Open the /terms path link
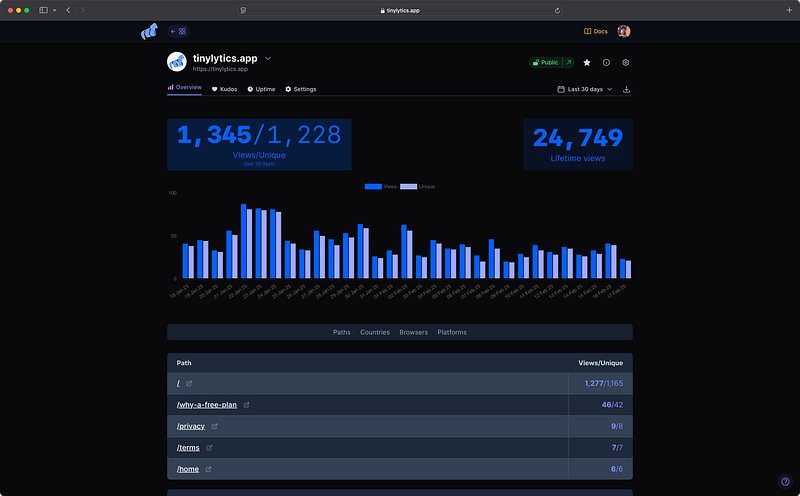This screenshot has width=800, height=496. [188, 448]
